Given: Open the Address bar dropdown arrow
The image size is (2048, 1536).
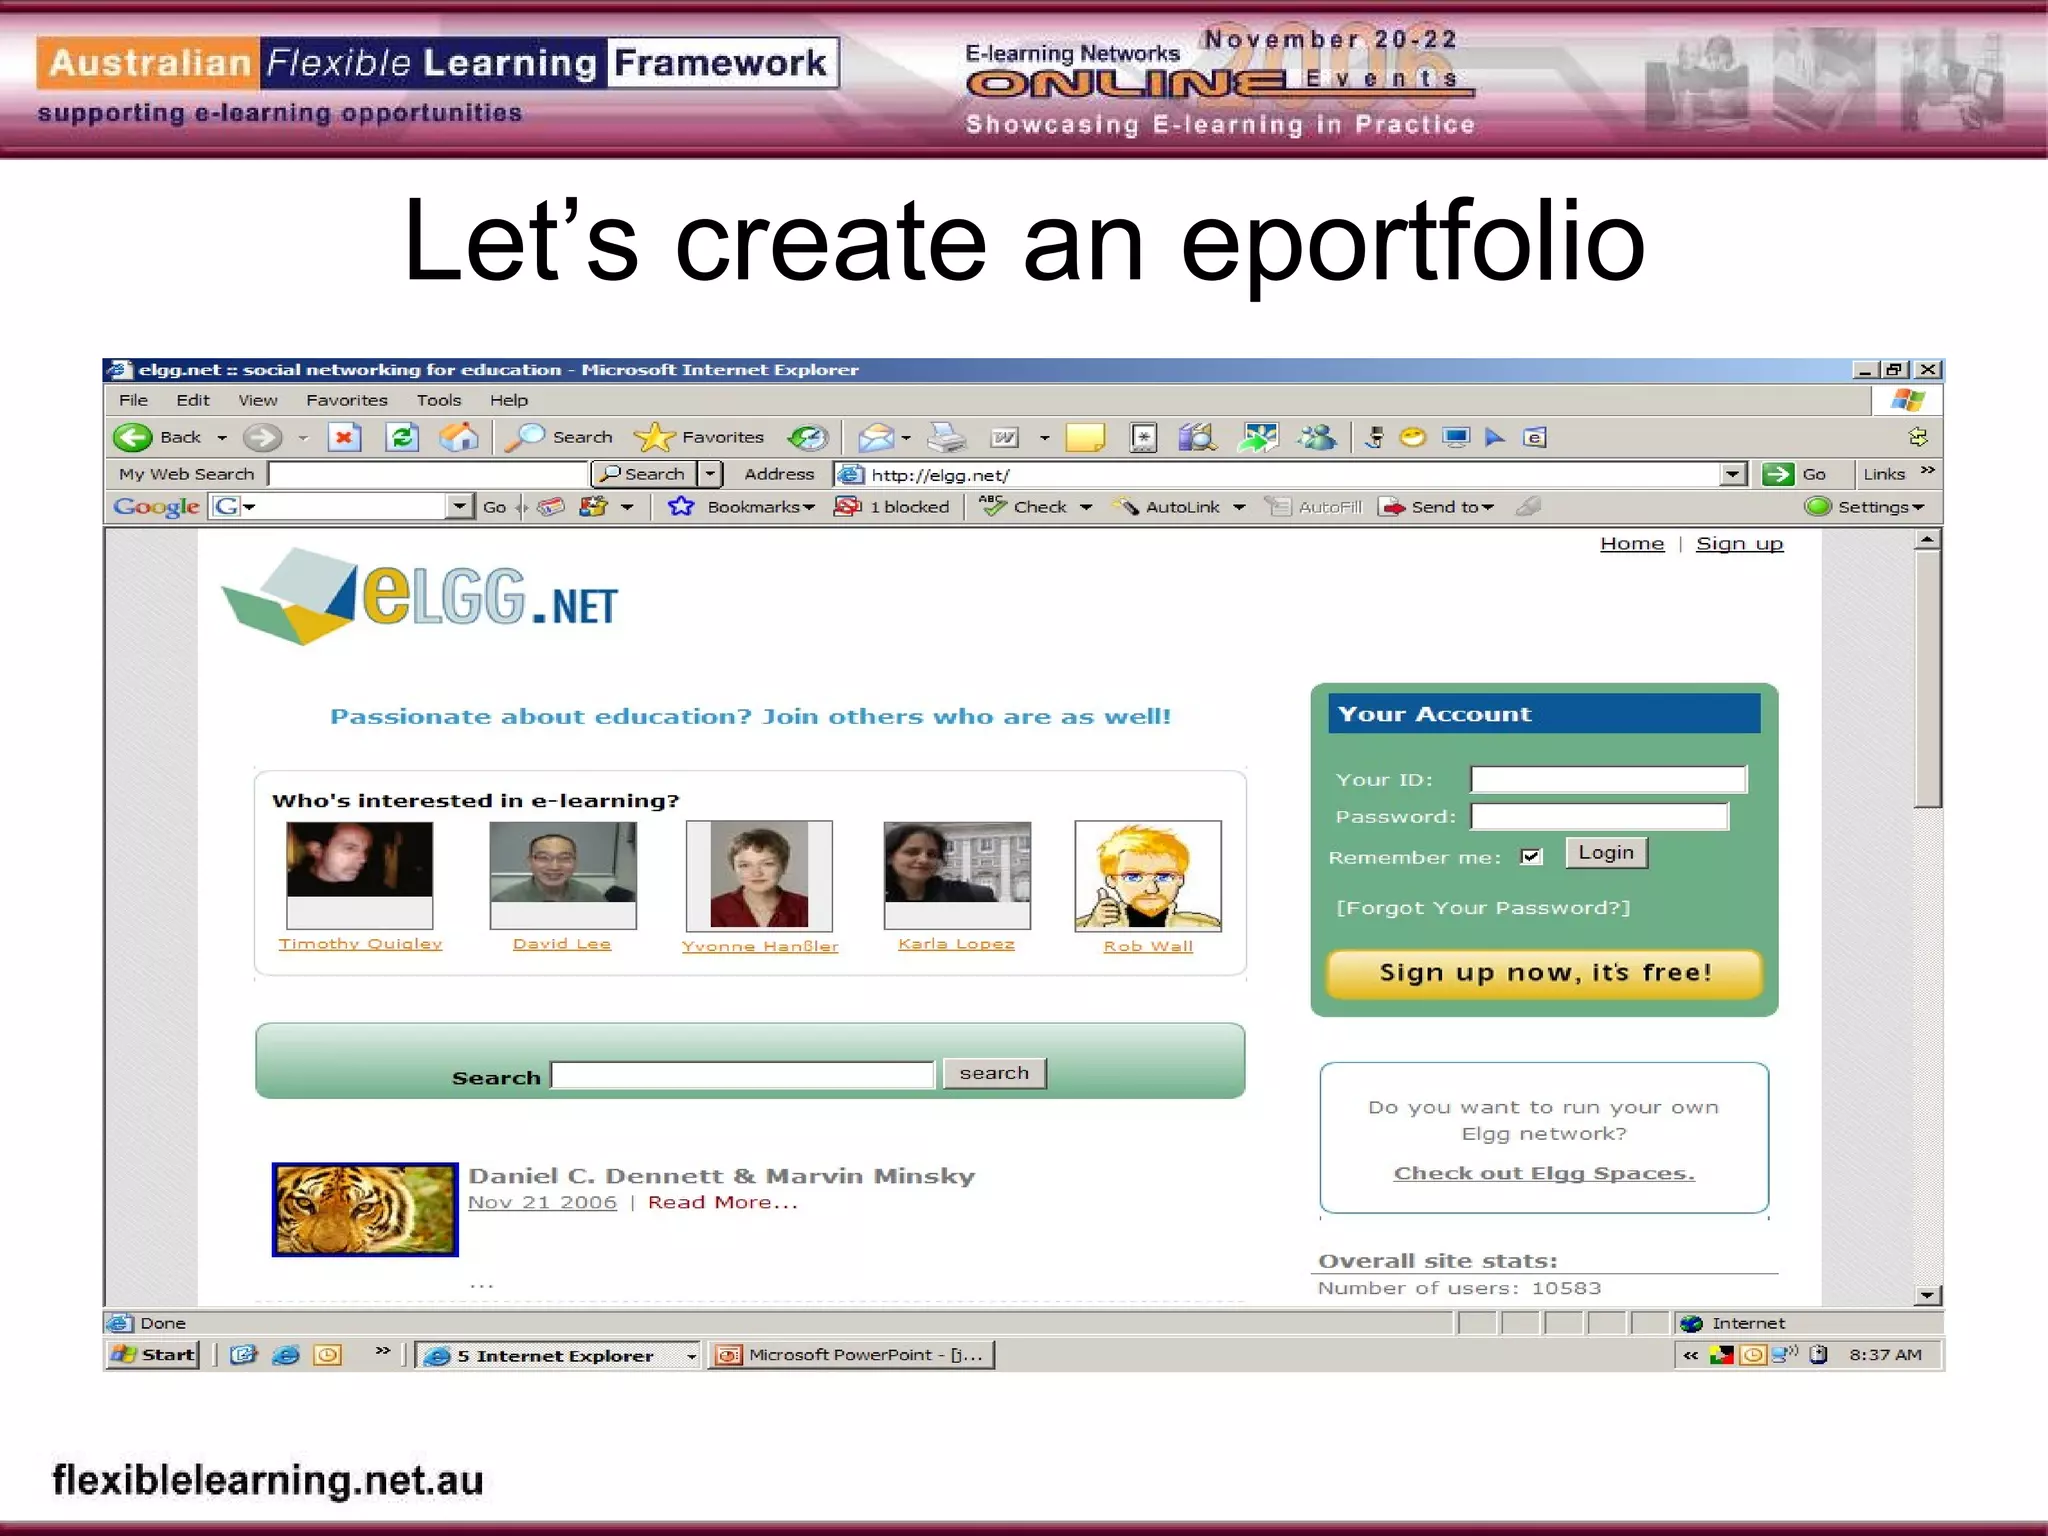Looking at the screenshot, I should click(1734, 474).
